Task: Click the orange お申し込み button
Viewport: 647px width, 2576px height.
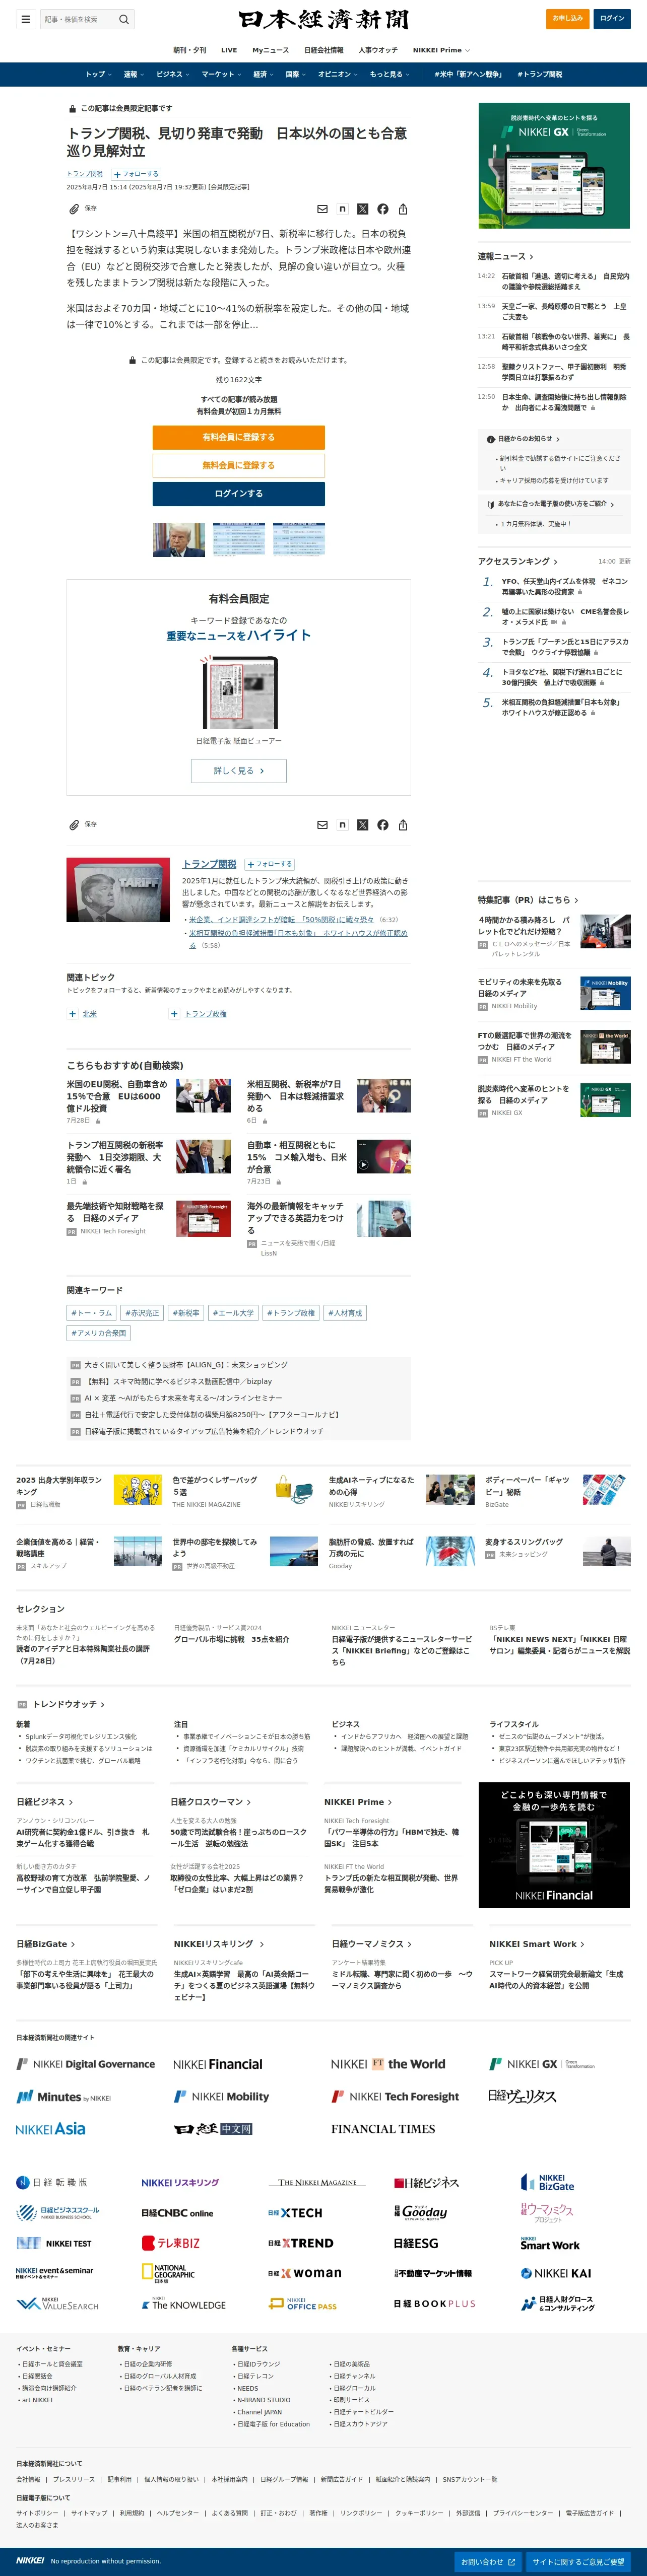Action: 569,18
